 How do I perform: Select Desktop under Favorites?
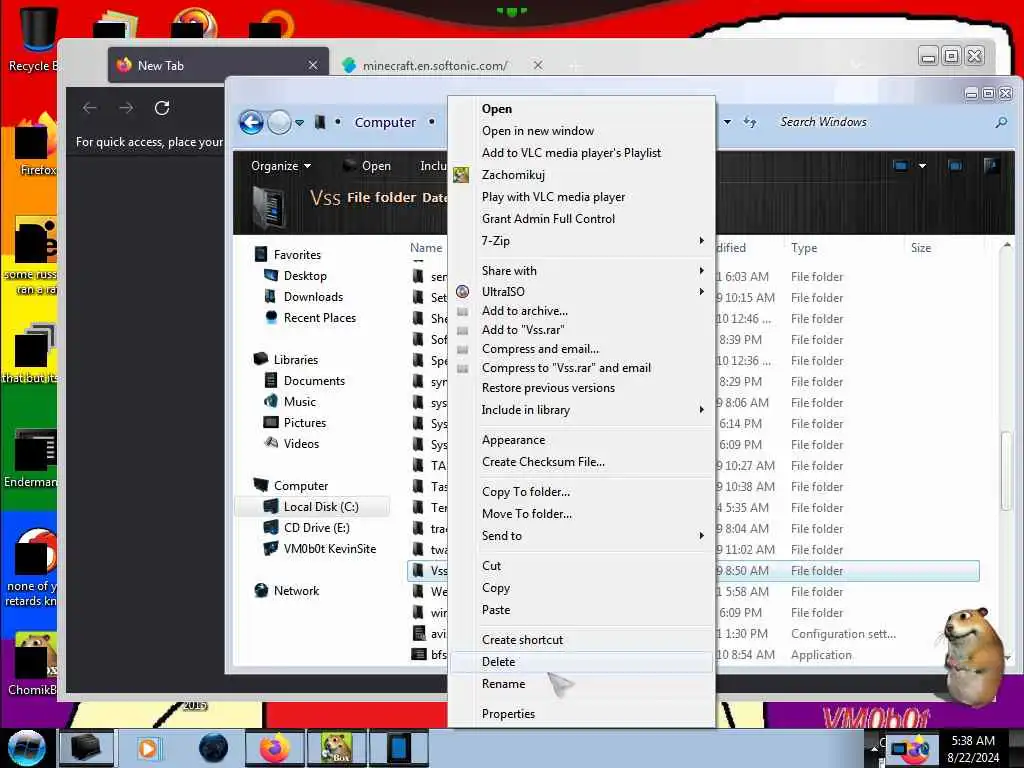point(305,276)
